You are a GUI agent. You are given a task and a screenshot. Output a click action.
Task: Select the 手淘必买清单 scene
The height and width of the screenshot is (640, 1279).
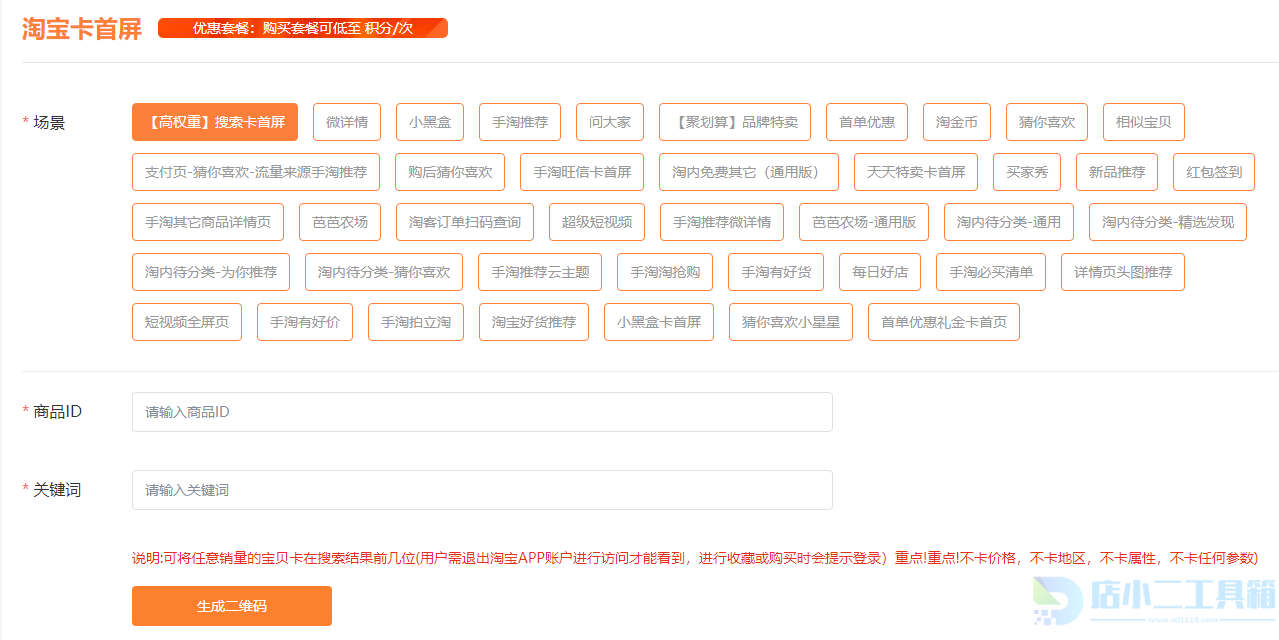point(991,272)
